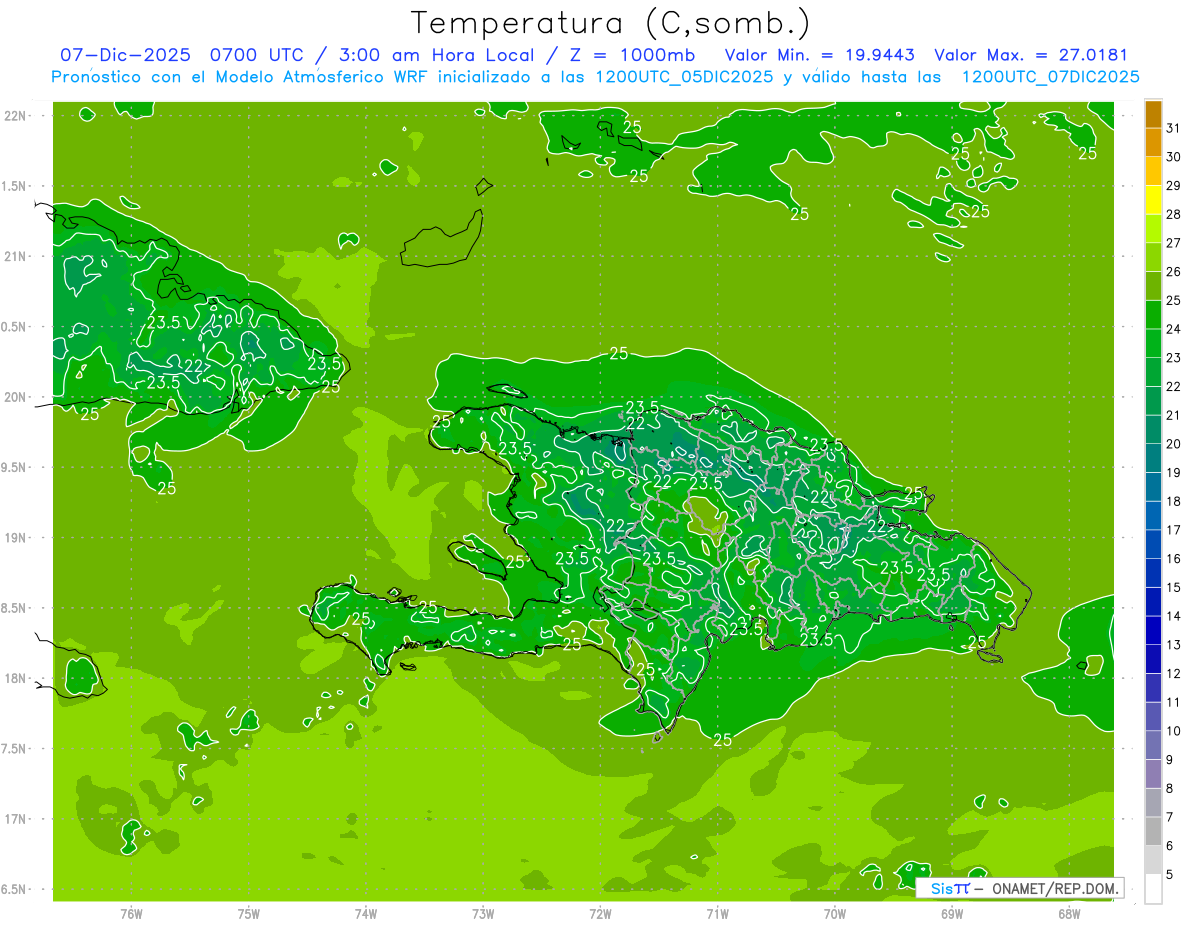Pick the gray swatch between 6 and 7
1200x927 pixels.
[x=1153, y=832]
